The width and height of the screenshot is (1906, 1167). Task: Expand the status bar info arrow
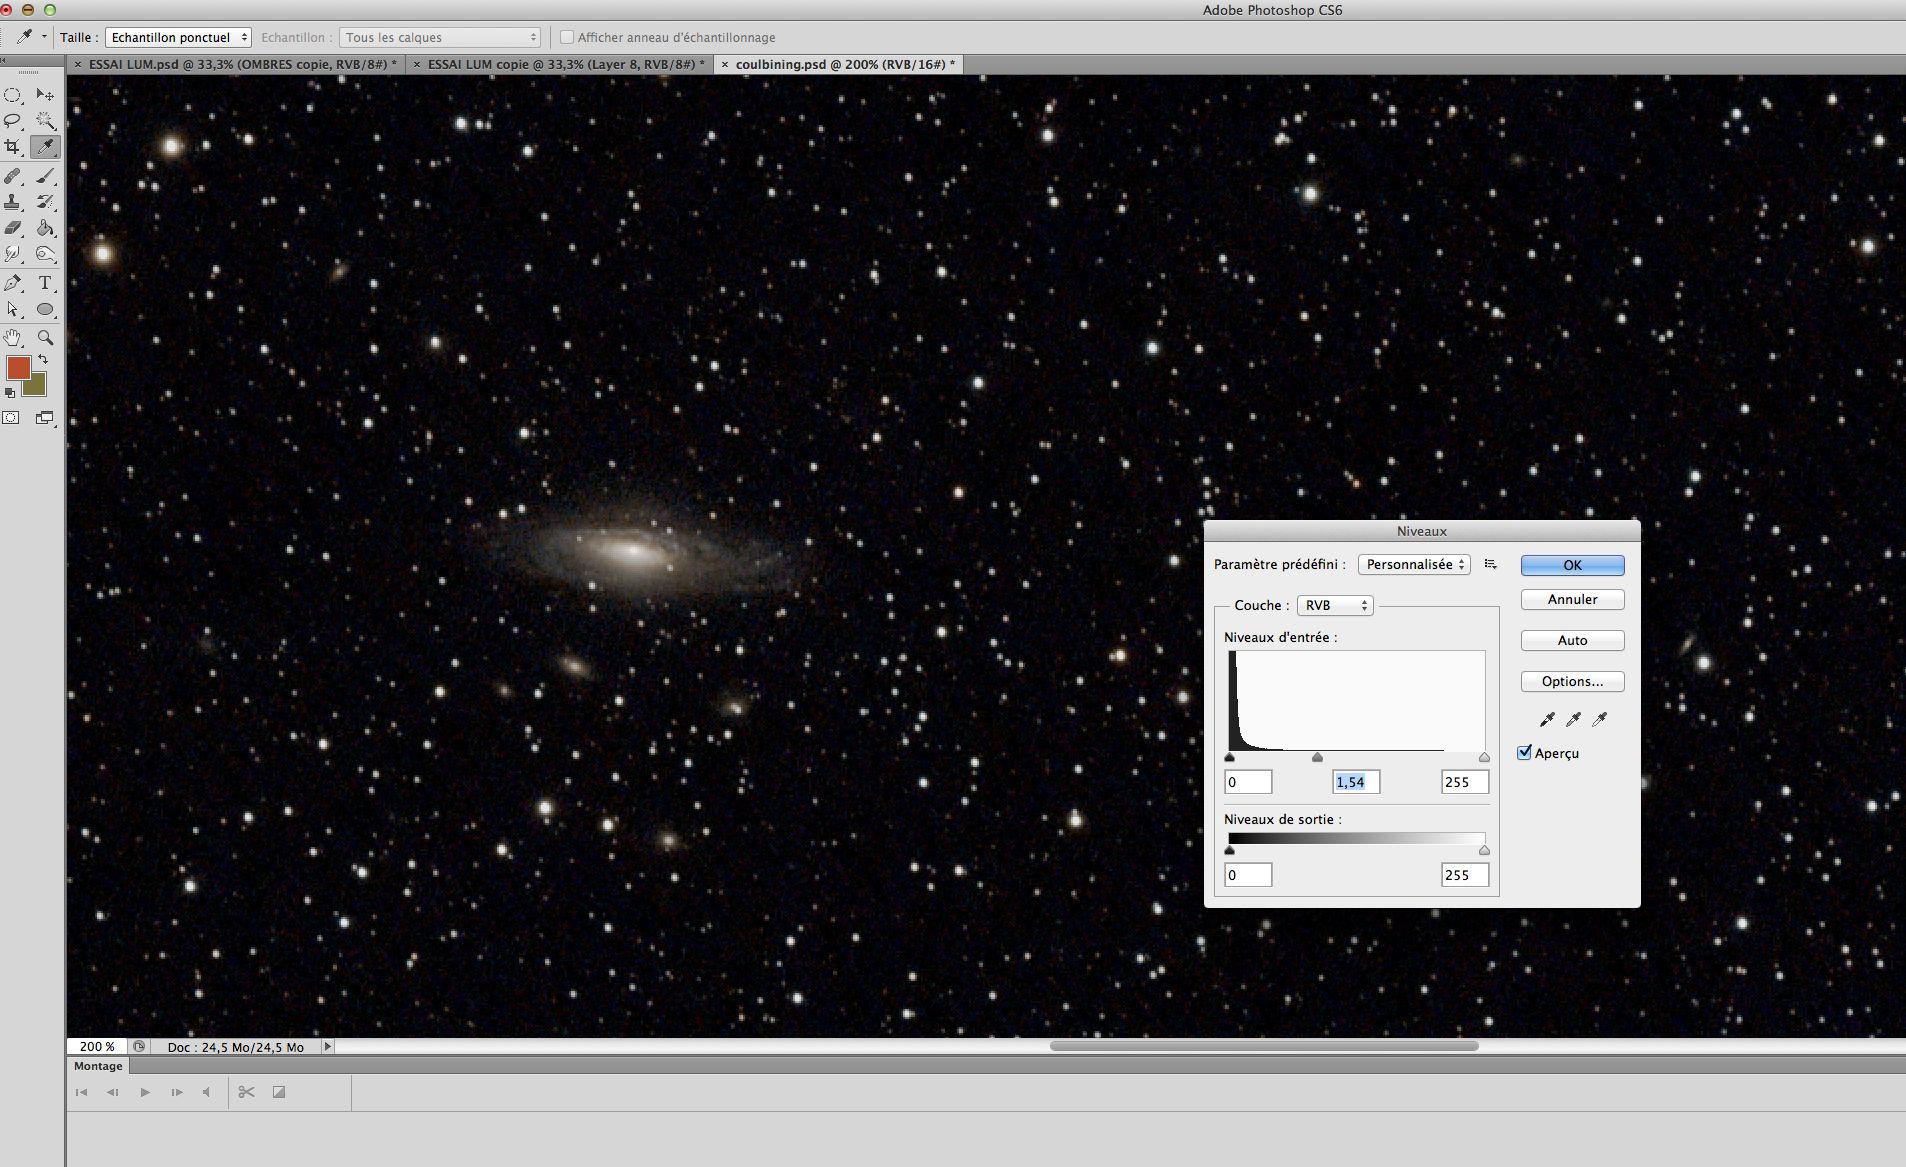(x=327, y=1047)
